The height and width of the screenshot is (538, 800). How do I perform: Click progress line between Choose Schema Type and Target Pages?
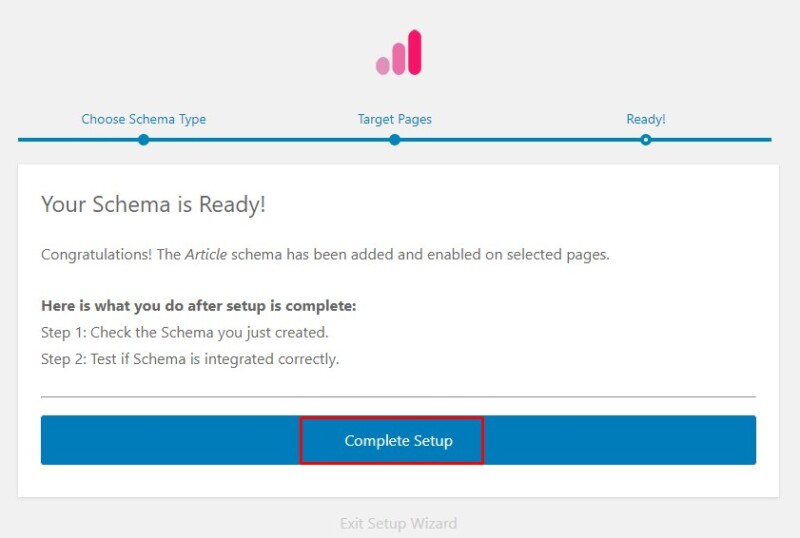coord(269,140)
